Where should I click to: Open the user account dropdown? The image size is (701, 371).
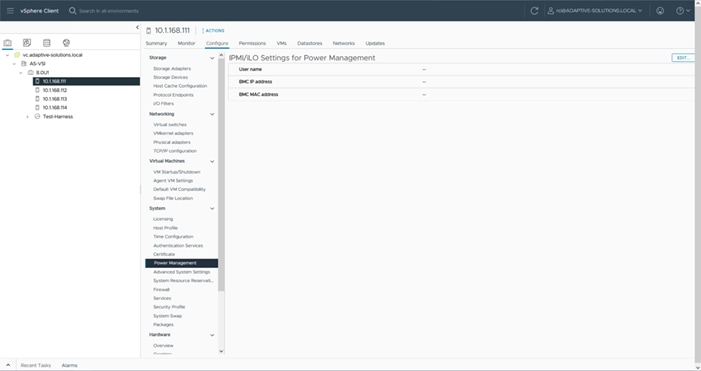point(595,11)
